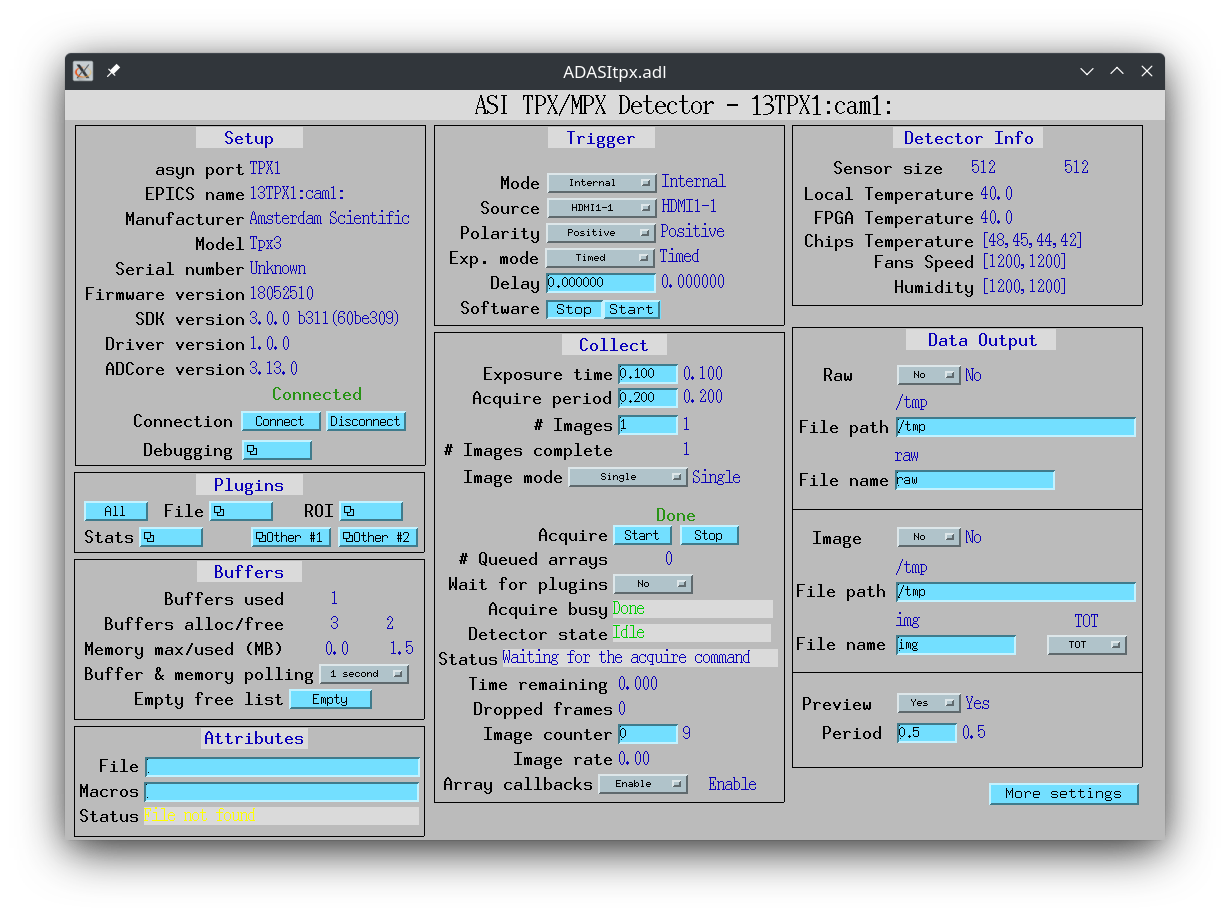Click the Connect button
The height and width of the screenshot is (917, 1230).
(281, 422)
